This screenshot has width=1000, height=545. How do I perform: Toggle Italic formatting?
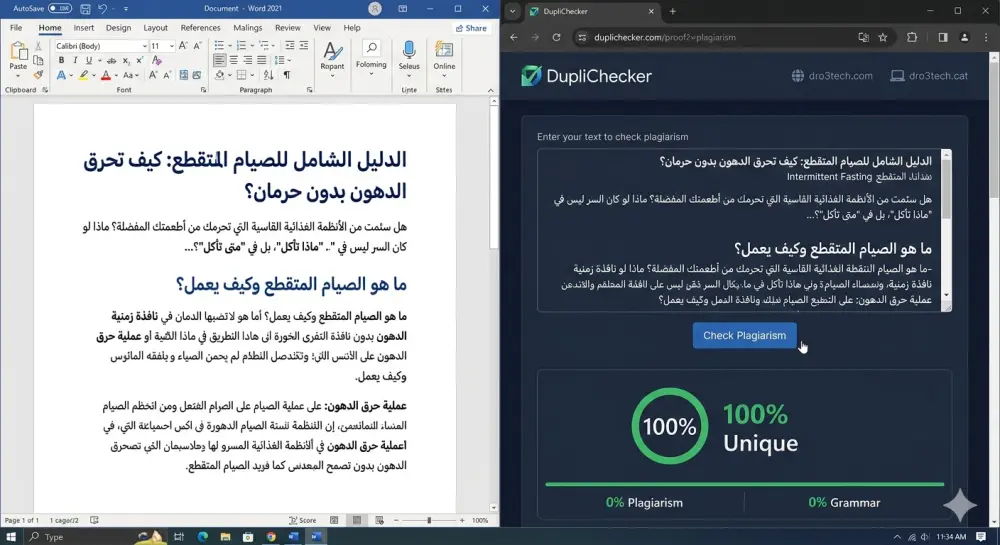(x=75, y=61)
